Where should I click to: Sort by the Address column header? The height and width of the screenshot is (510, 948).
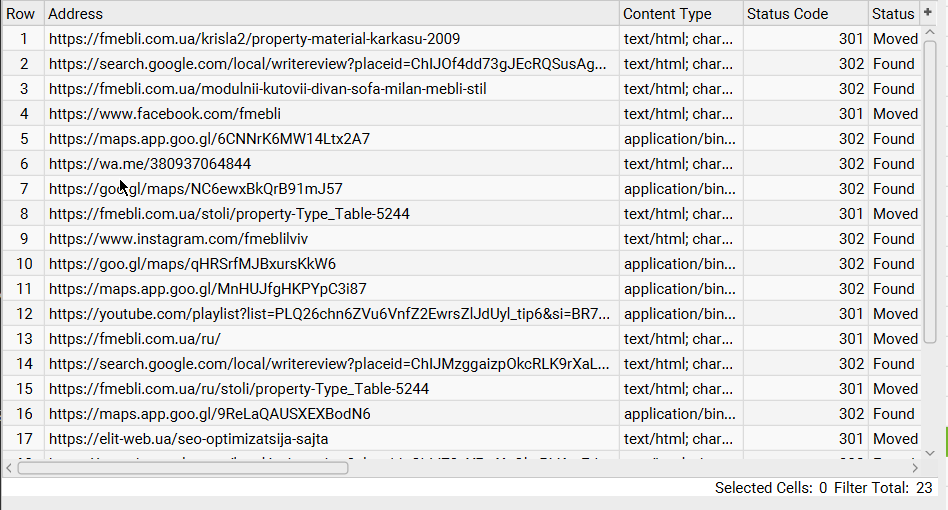pyautogui.click(x=330, y=14)
